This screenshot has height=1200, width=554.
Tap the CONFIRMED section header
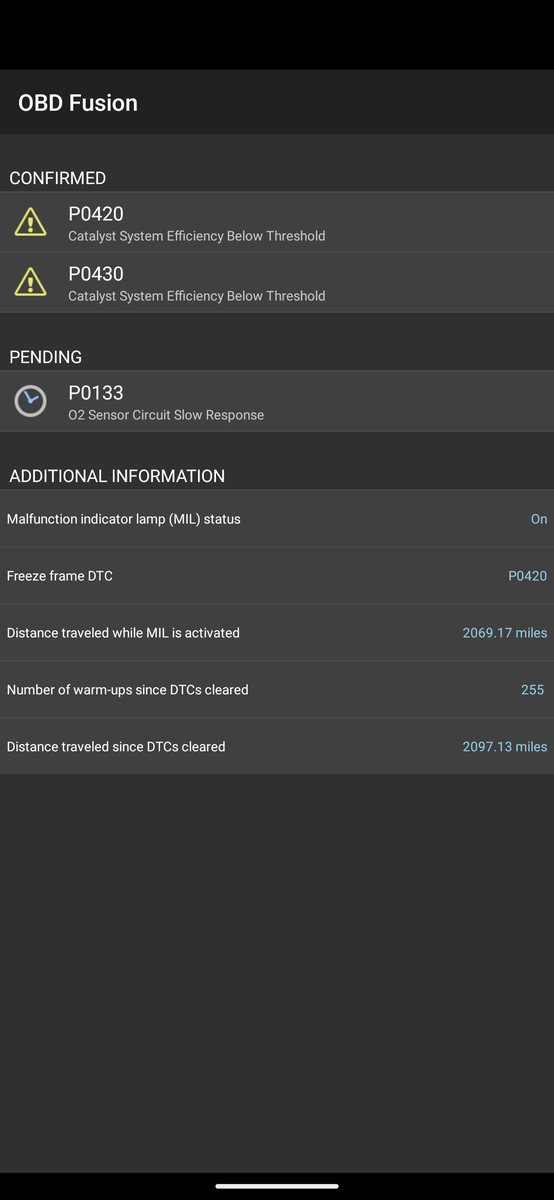[57, 178]
